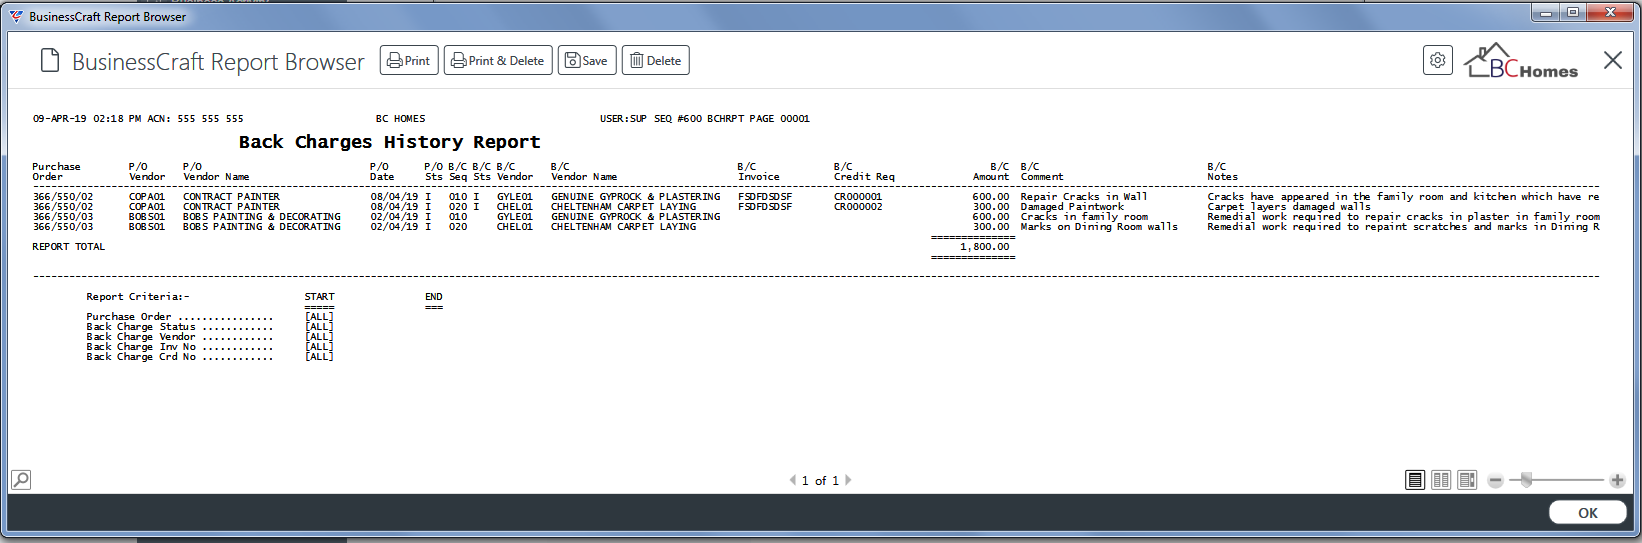Click the B/C Amount column header

point(991,172)
